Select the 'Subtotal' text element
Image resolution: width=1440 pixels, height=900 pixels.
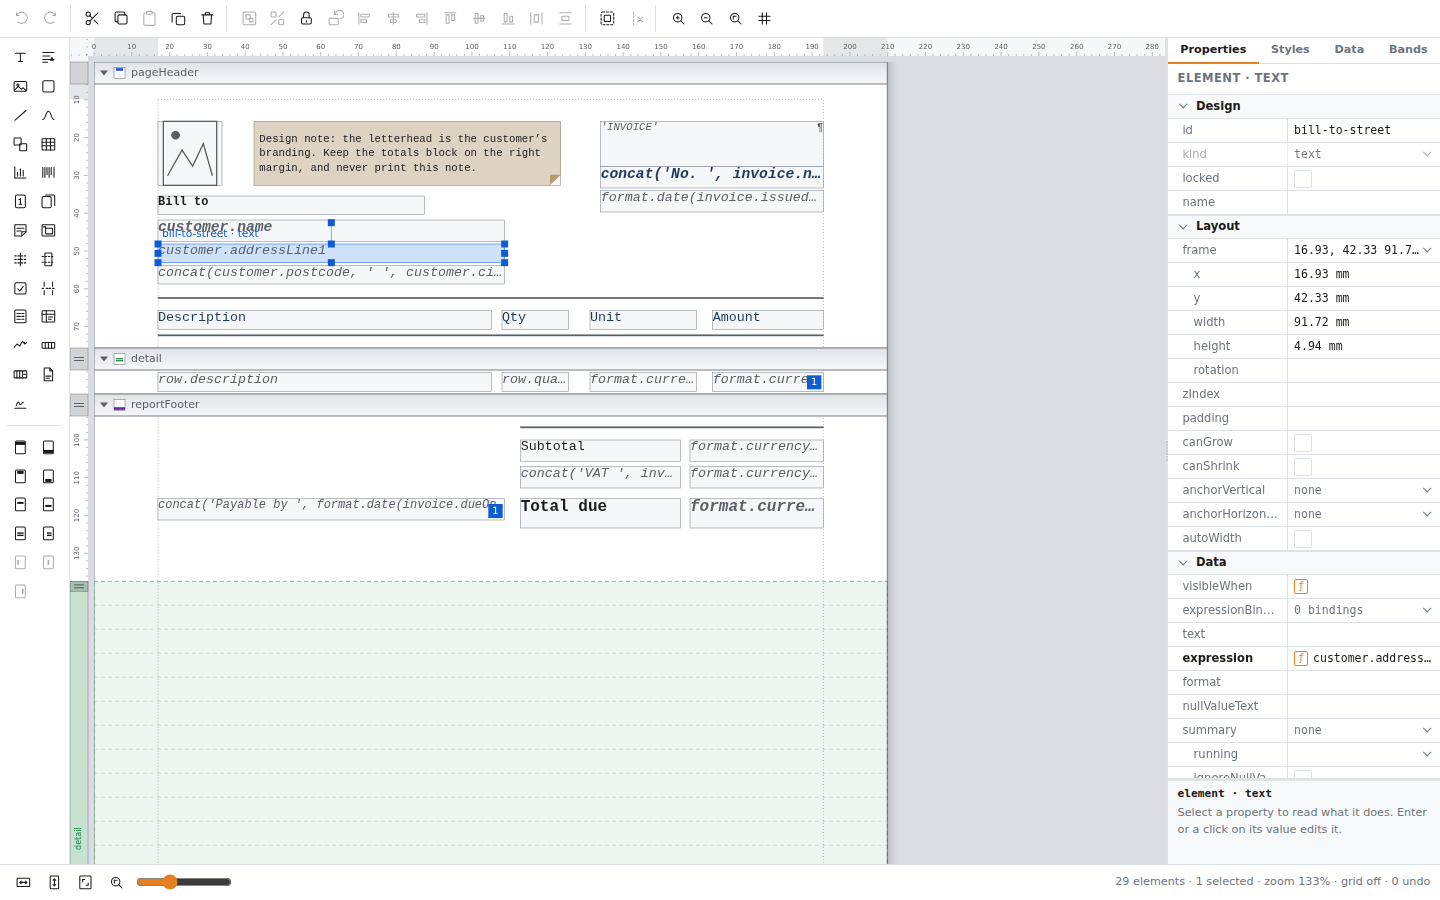[600, 451]
